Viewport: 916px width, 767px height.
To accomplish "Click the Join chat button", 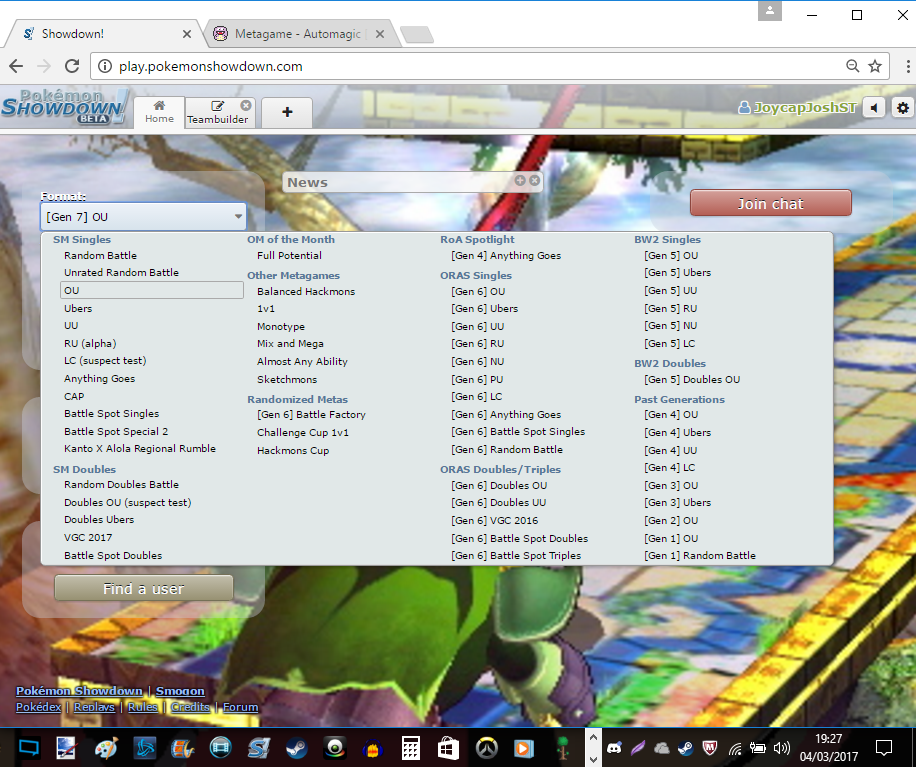I will (x=770, y=203).
